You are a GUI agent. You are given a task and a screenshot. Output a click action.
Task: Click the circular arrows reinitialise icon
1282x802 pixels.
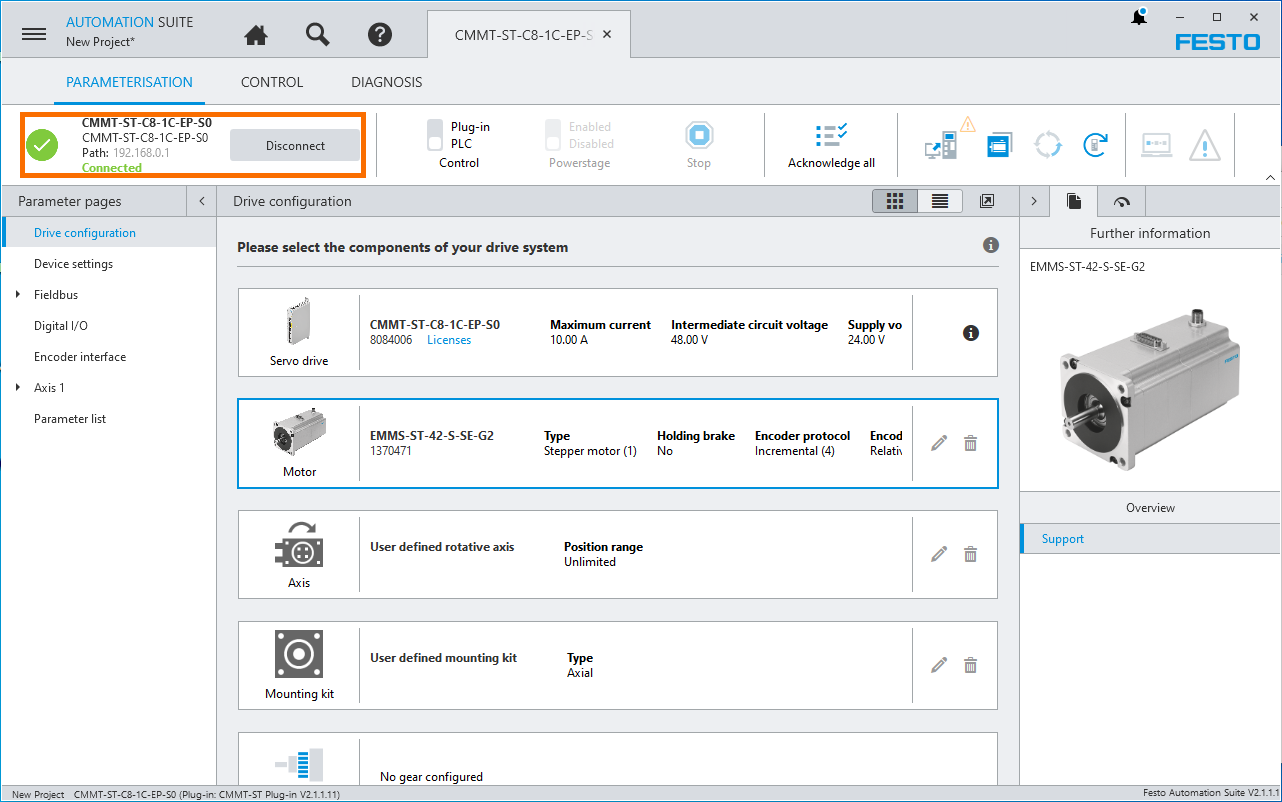[1048, 145]
